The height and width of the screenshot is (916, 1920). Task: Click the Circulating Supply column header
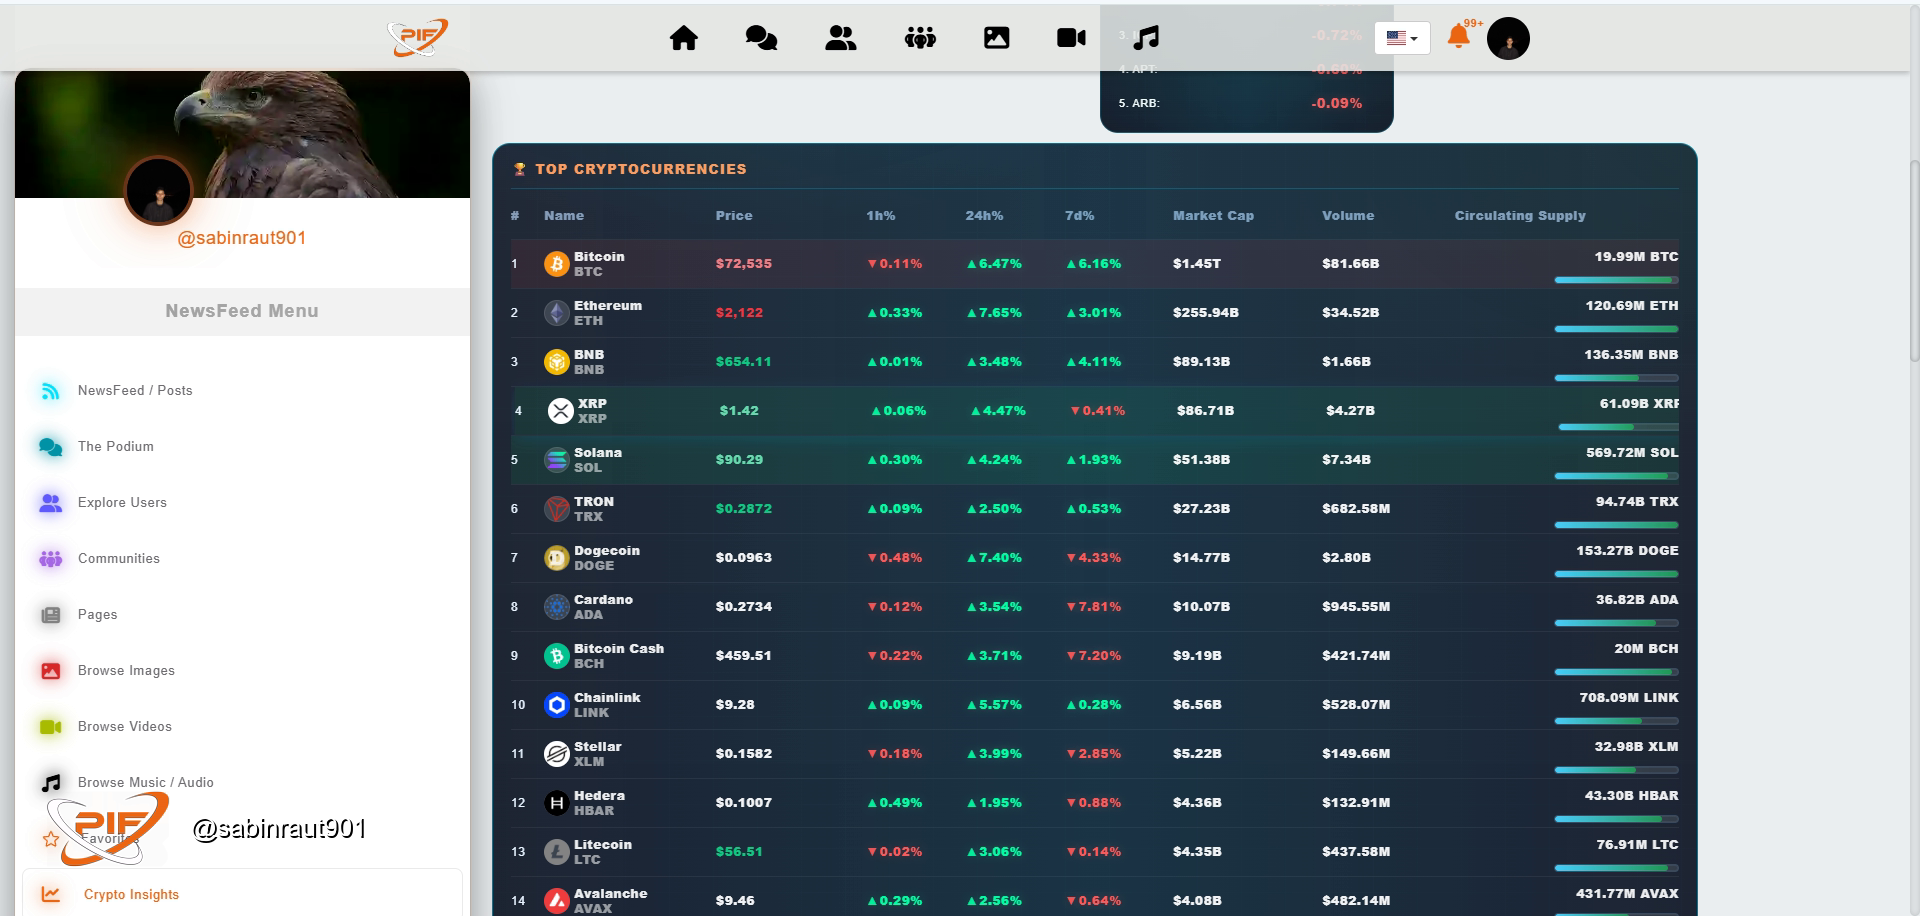coord(1520,216)
